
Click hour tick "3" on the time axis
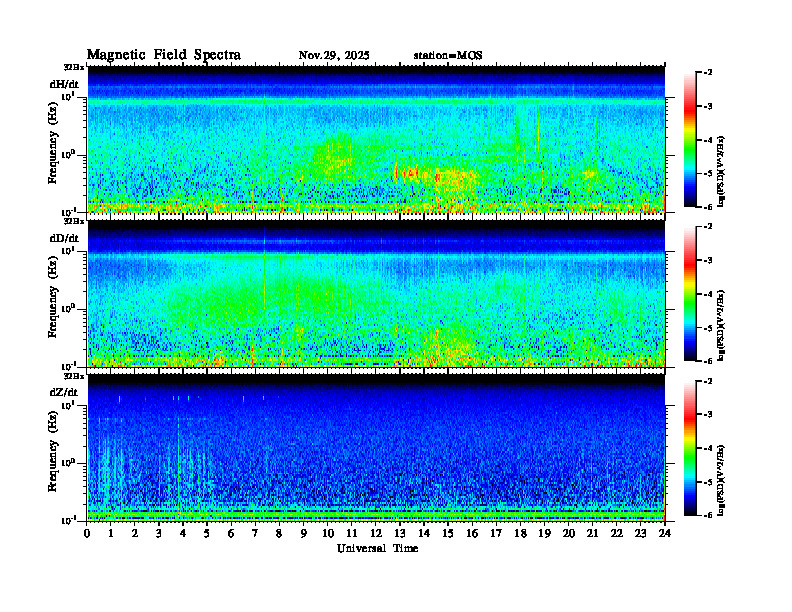click(159, 534)
